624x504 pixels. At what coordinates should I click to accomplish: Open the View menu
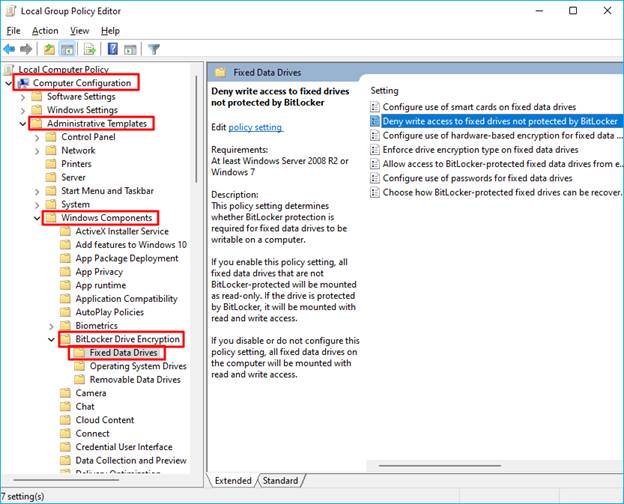[x=80, y=31]
